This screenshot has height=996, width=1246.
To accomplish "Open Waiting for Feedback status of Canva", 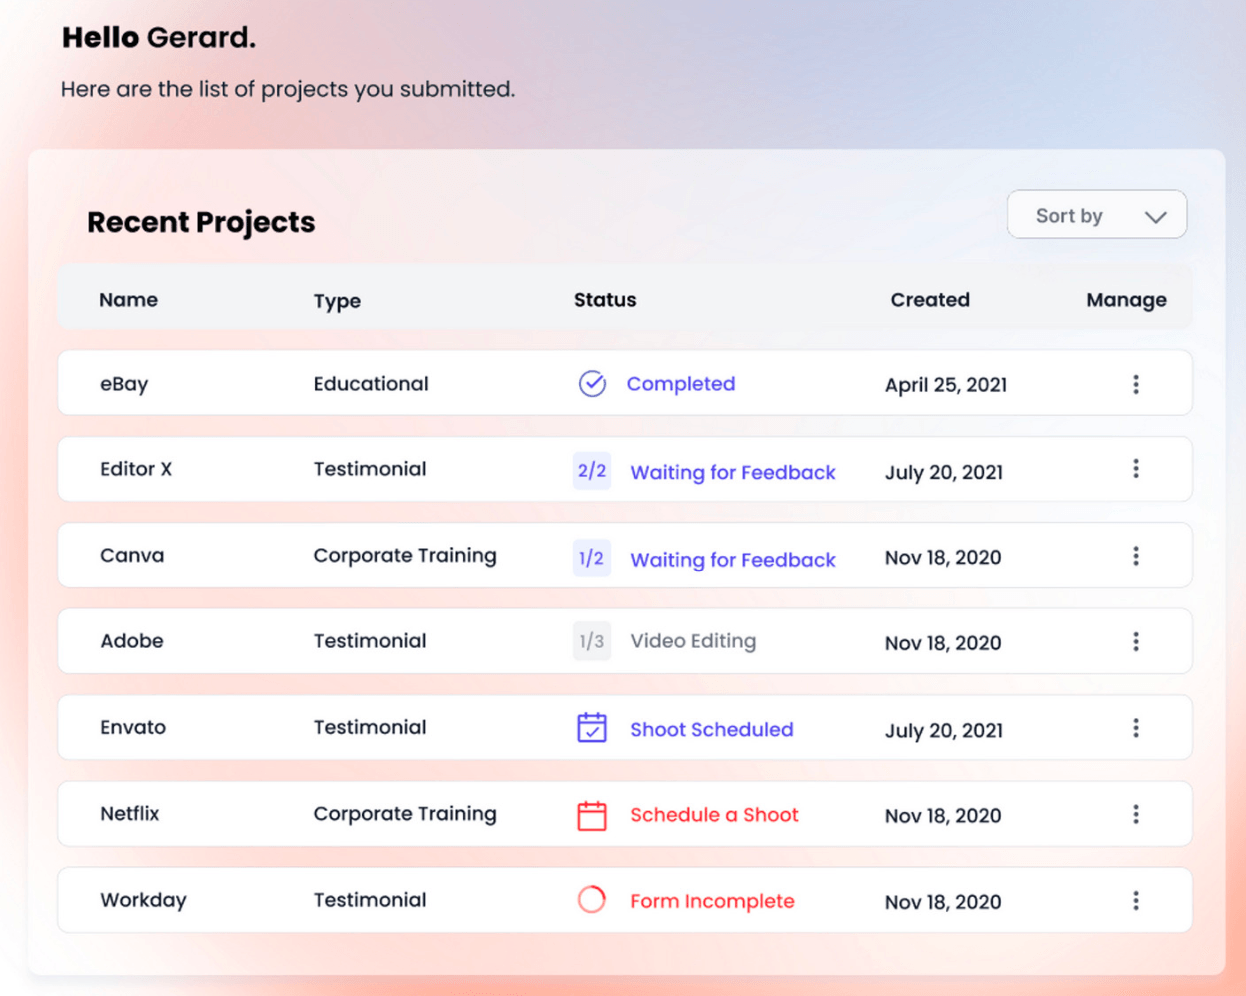I will click(733, 560).
